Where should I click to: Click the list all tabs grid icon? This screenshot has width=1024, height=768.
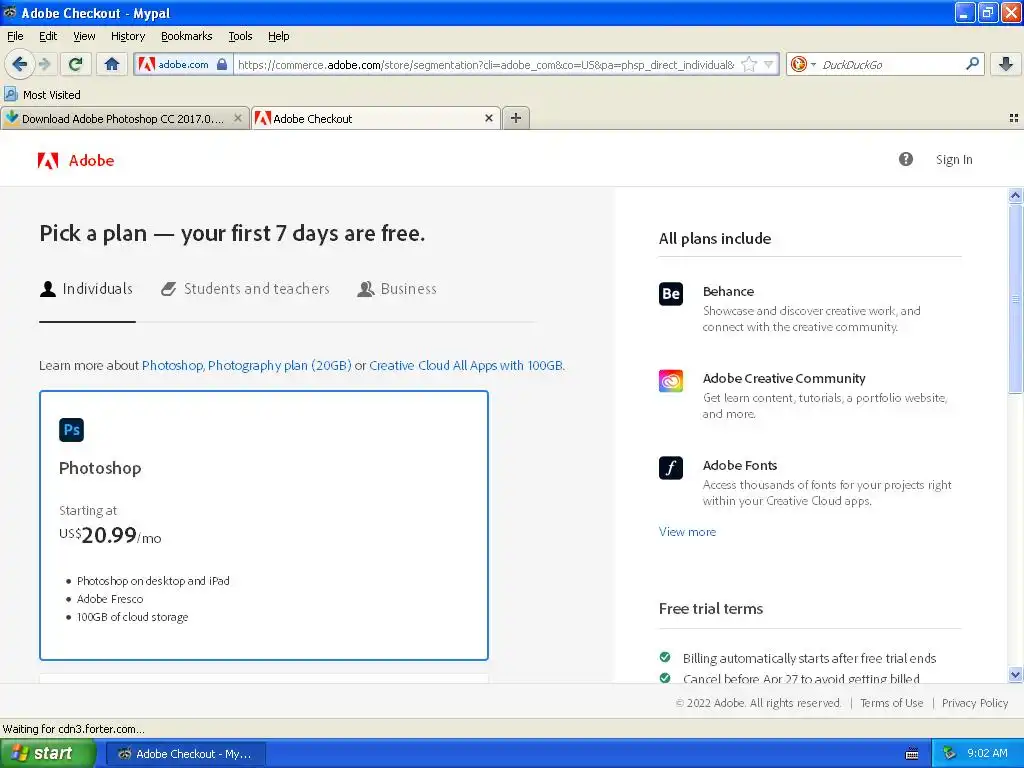1014,118
